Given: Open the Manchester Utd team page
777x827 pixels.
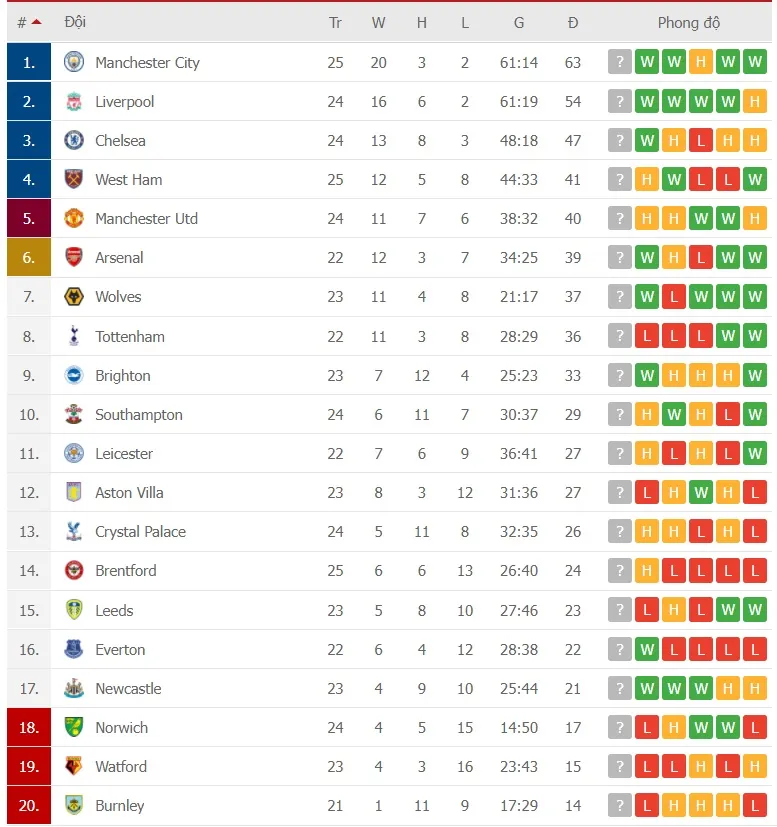Looking at the screenshot, I should click(x=146, y=218).
